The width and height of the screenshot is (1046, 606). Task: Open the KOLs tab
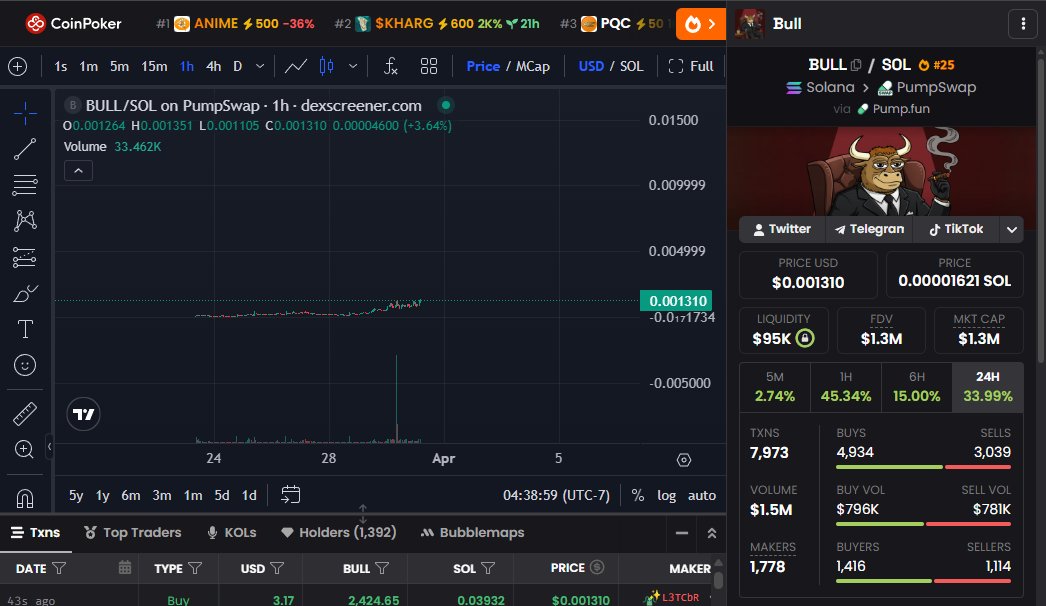click(231, 533)
